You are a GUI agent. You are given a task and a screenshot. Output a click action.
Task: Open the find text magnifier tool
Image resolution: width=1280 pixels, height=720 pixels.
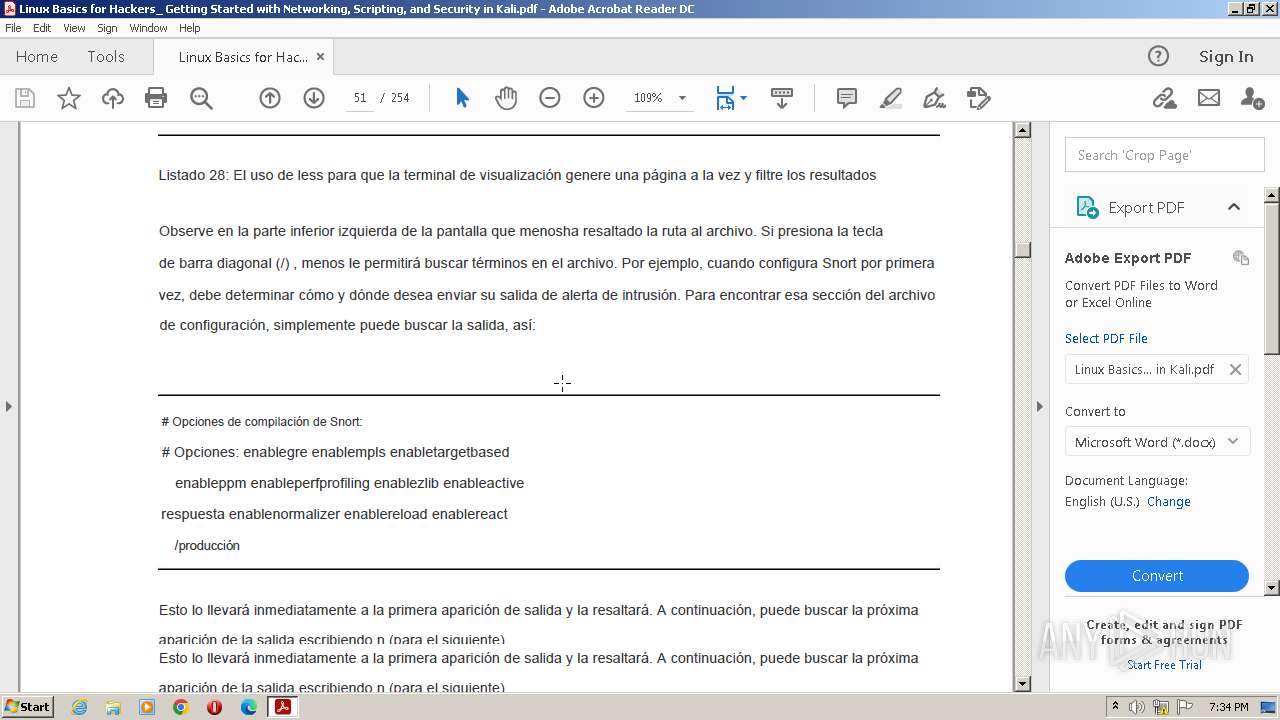coord(201,98)
